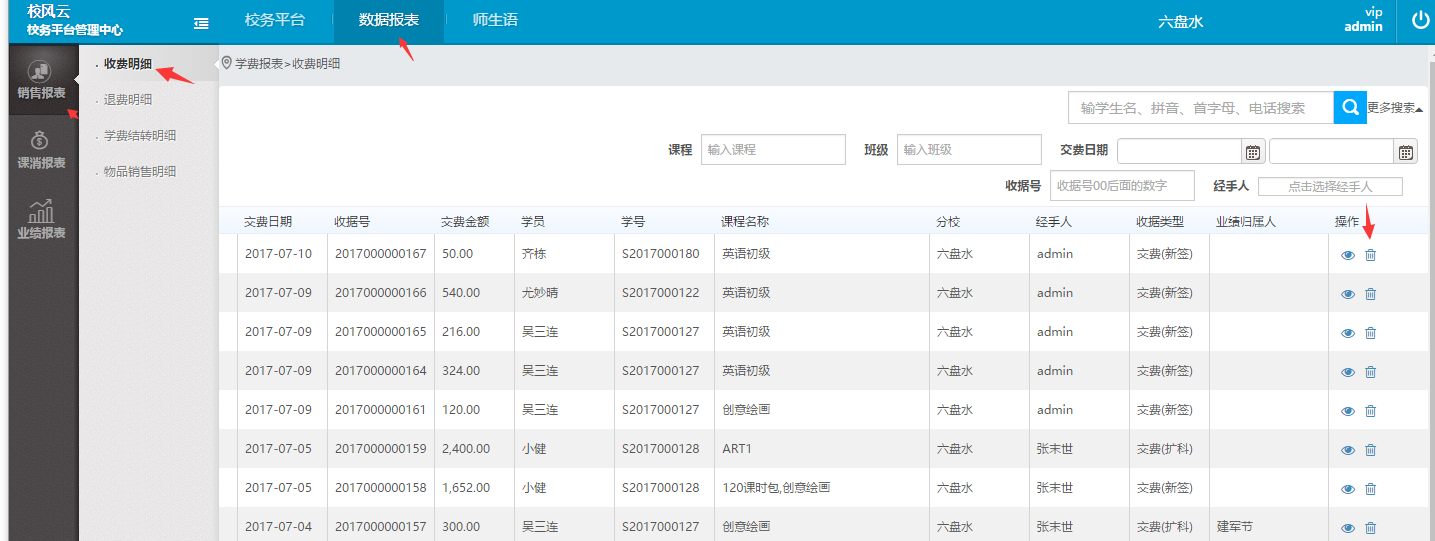Focus the 收据号 receipt number input
Screen dimensions: 1435x541
coord(1122,185)
